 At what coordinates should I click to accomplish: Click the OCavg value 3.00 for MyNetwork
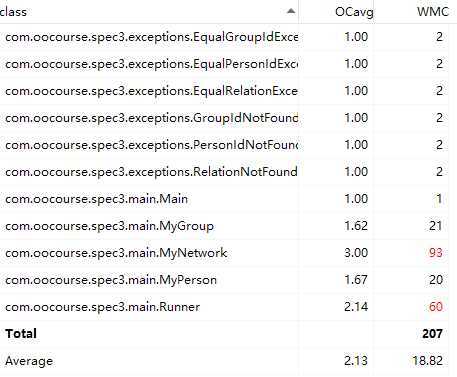356,253
